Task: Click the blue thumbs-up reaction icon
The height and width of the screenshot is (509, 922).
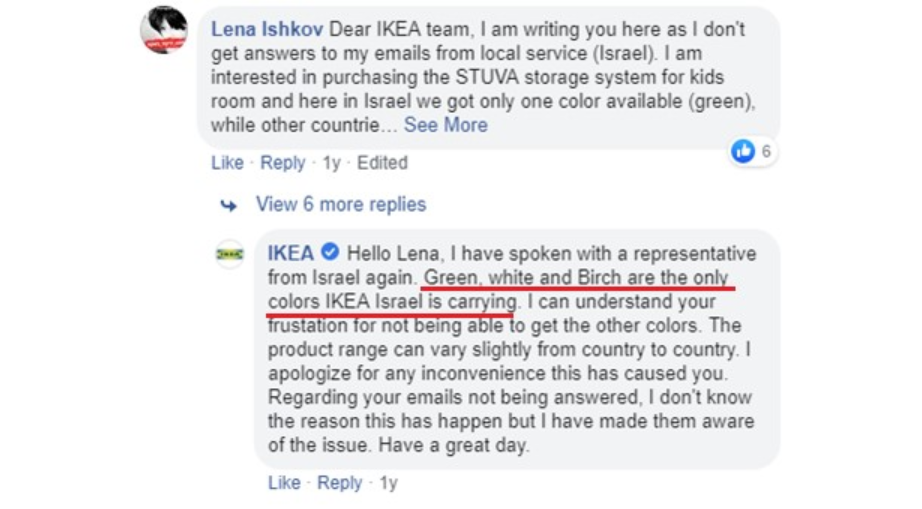Action: tap(743, 151)
